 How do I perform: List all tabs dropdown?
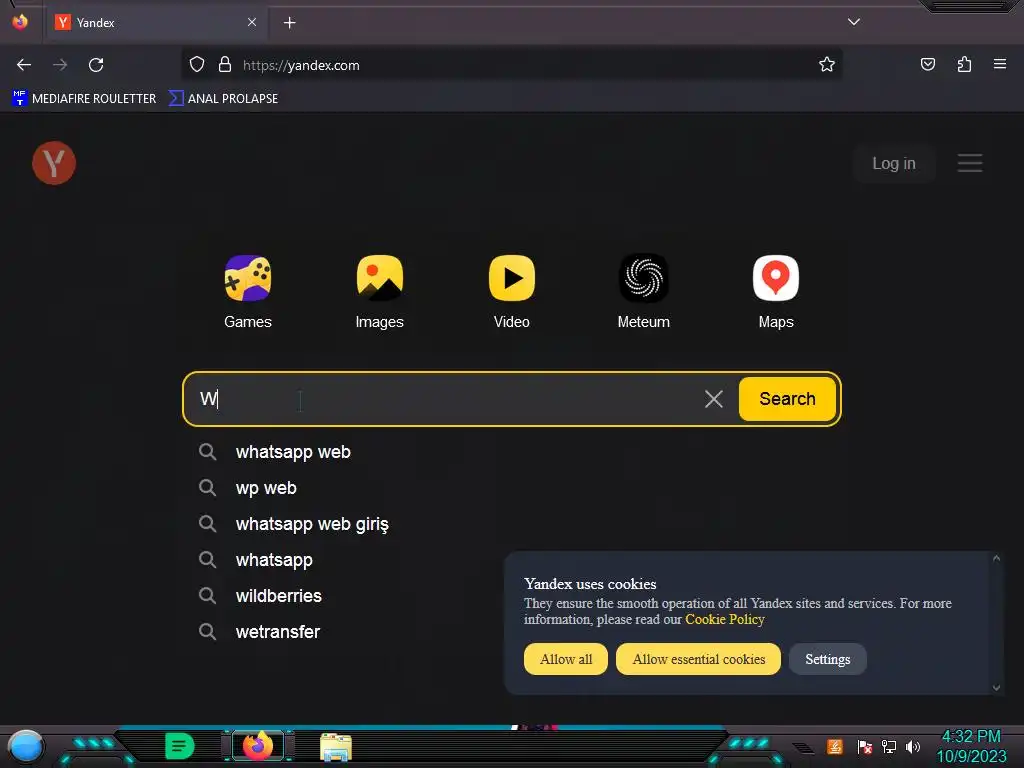(854, 22)
